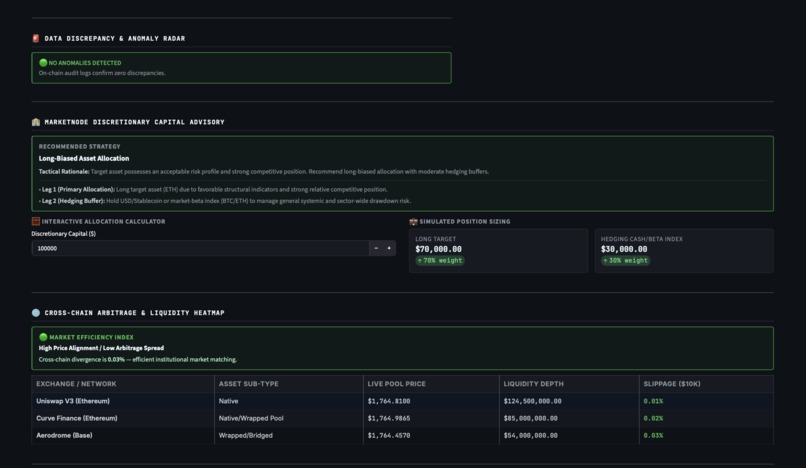
Task: Click the 70% weight badge
Action: 440,261
